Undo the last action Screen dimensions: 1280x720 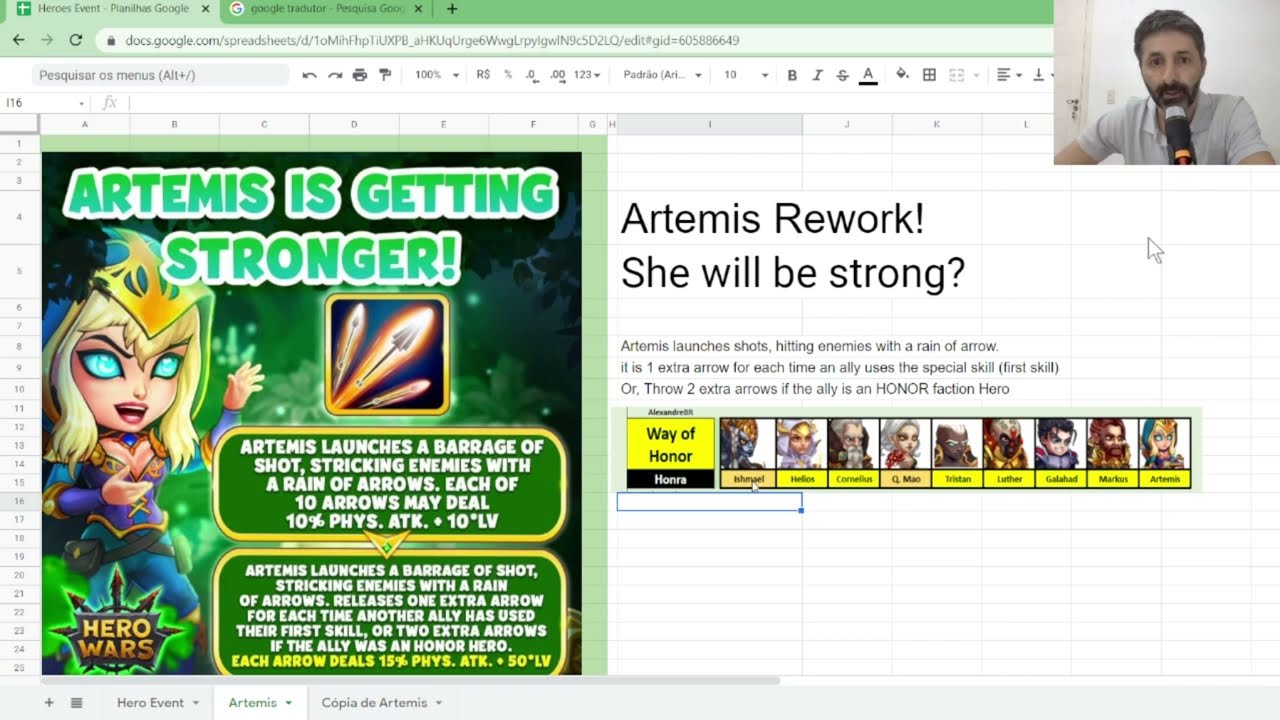309,75
